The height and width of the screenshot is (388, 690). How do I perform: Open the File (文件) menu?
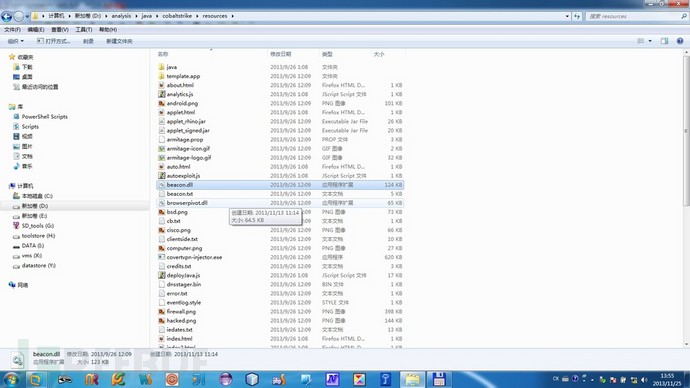click(12, 29)
